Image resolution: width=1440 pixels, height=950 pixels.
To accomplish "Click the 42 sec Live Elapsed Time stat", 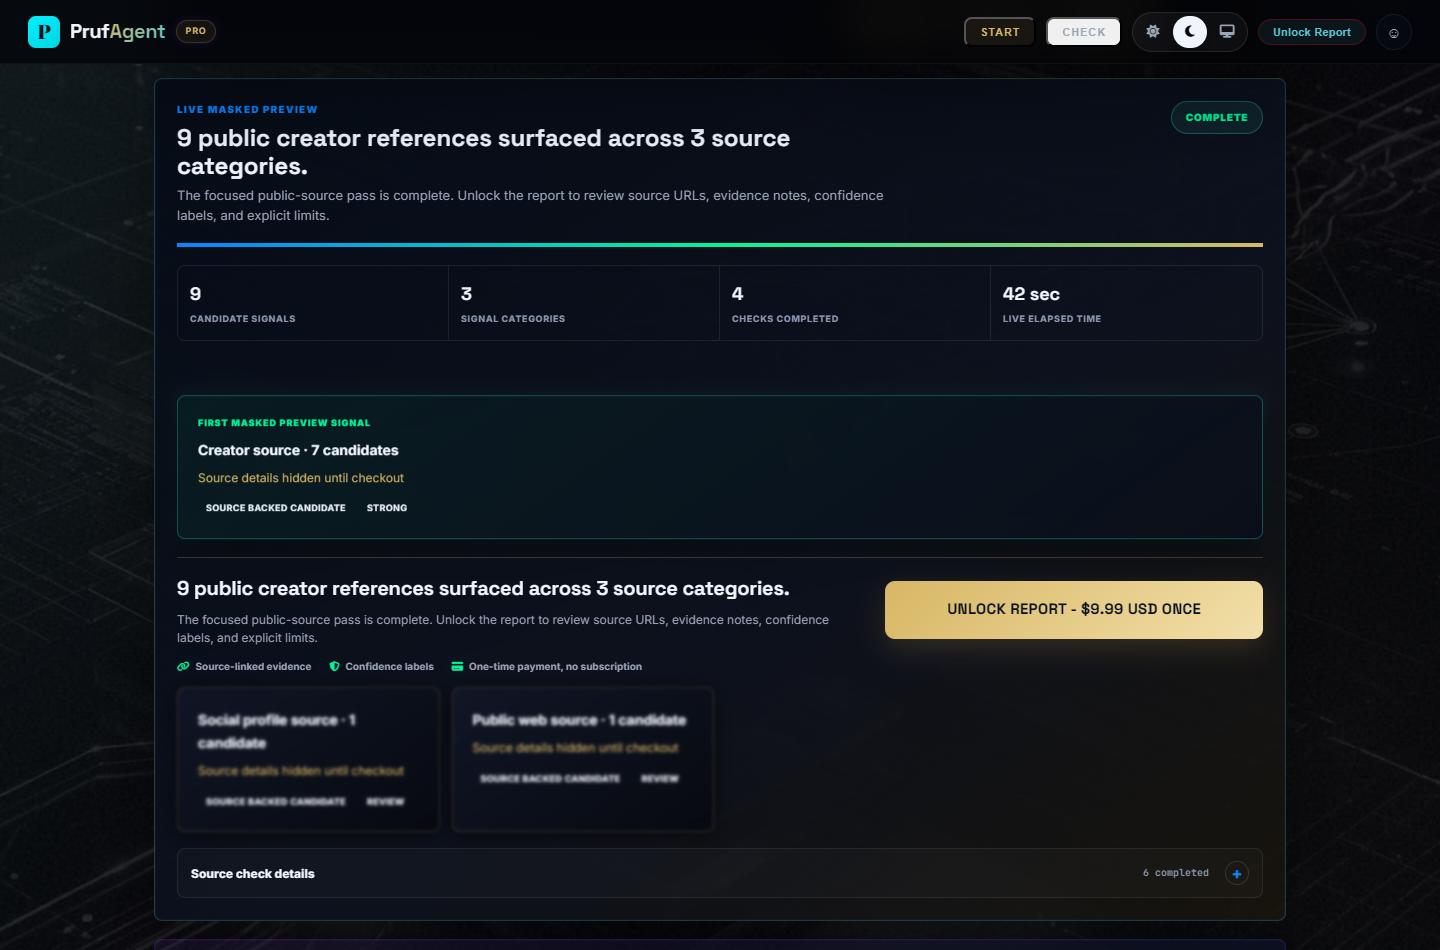I will [1126, 303].
